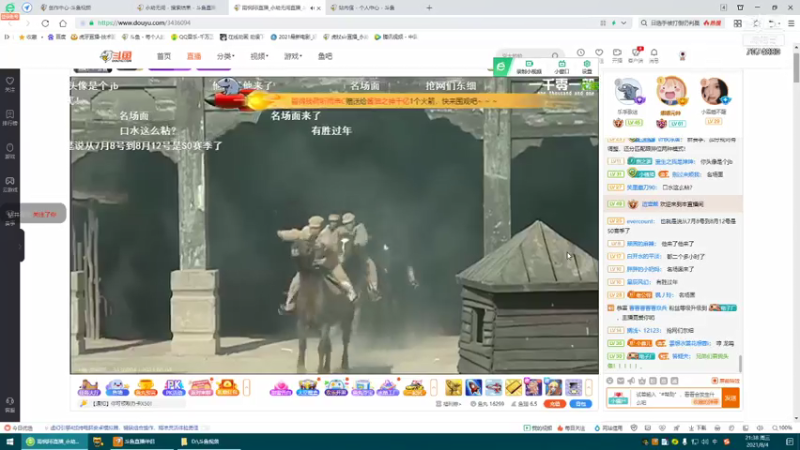Click the search magnifier icon in Douyu header
Viewport: 800px width, 450px height.
point(555,55)
